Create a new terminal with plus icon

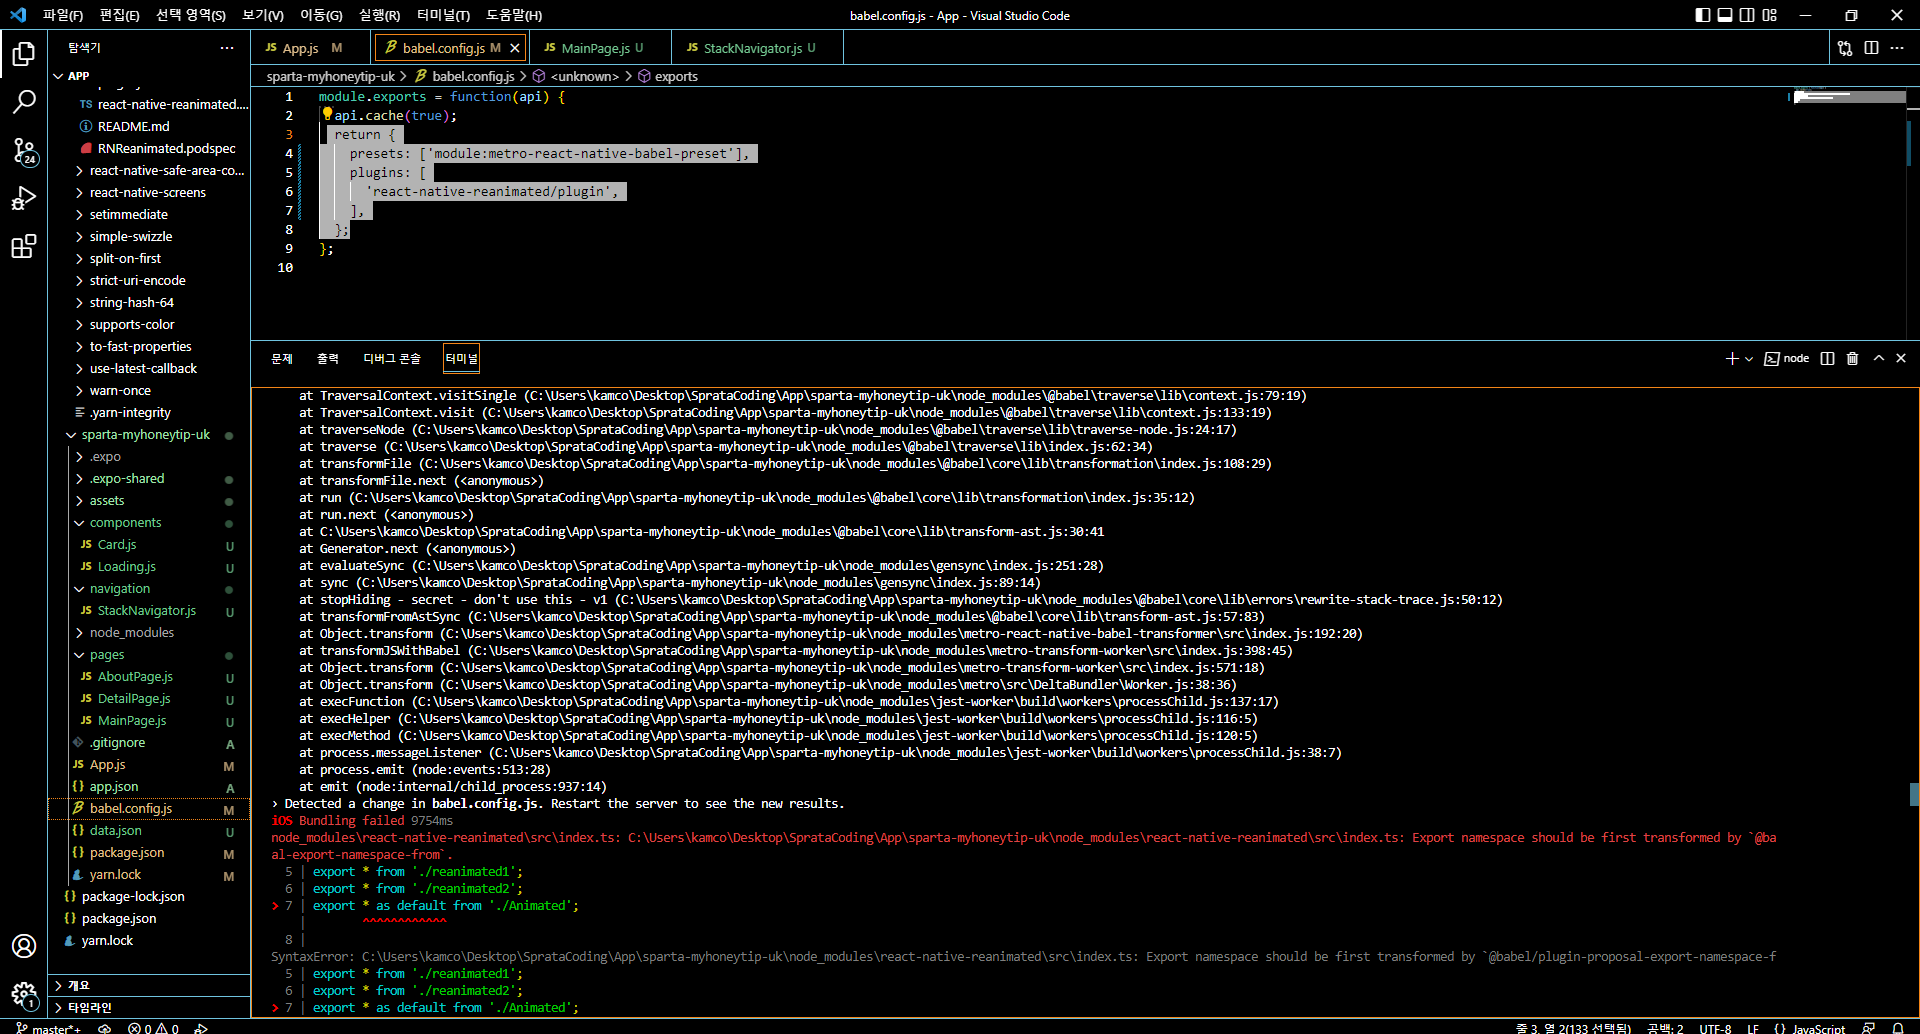(1732, 359)
